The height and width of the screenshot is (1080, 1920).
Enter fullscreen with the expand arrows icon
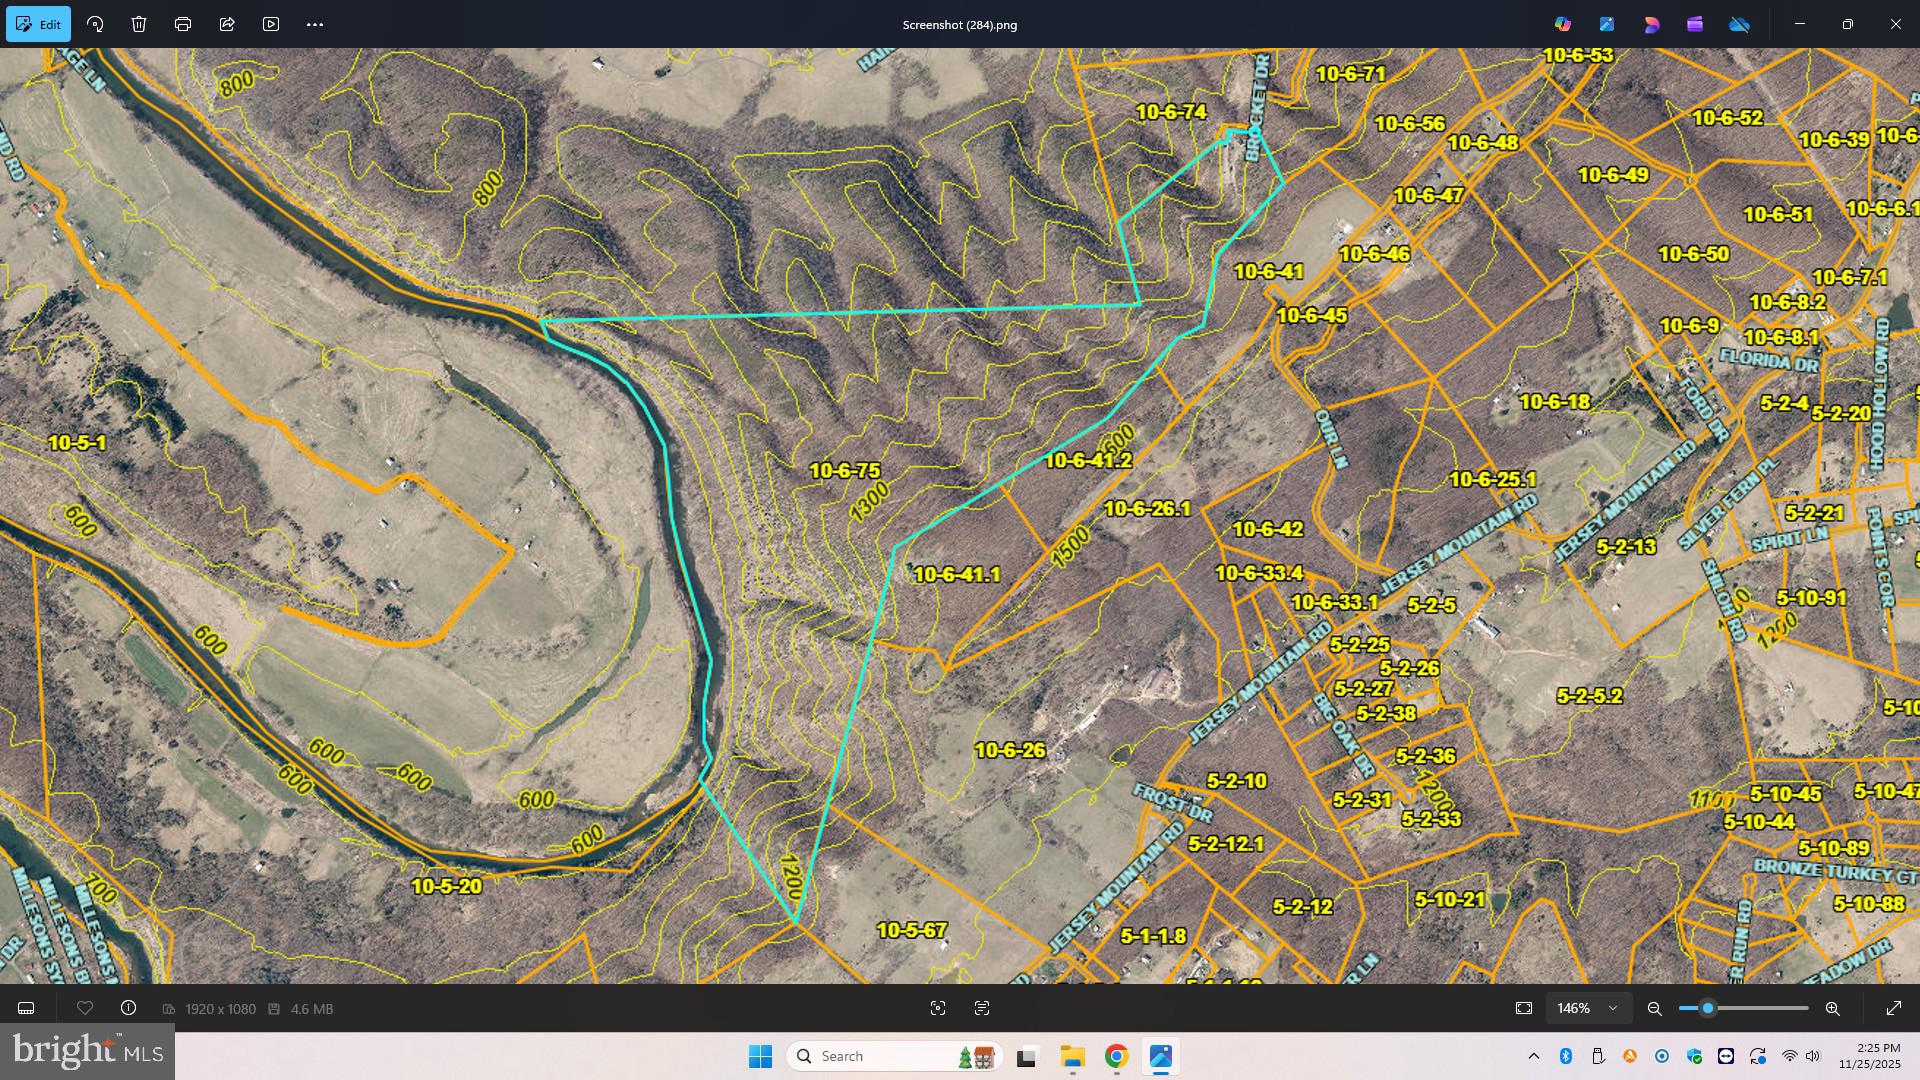pyautogui.click(x=1893, y=1008)
